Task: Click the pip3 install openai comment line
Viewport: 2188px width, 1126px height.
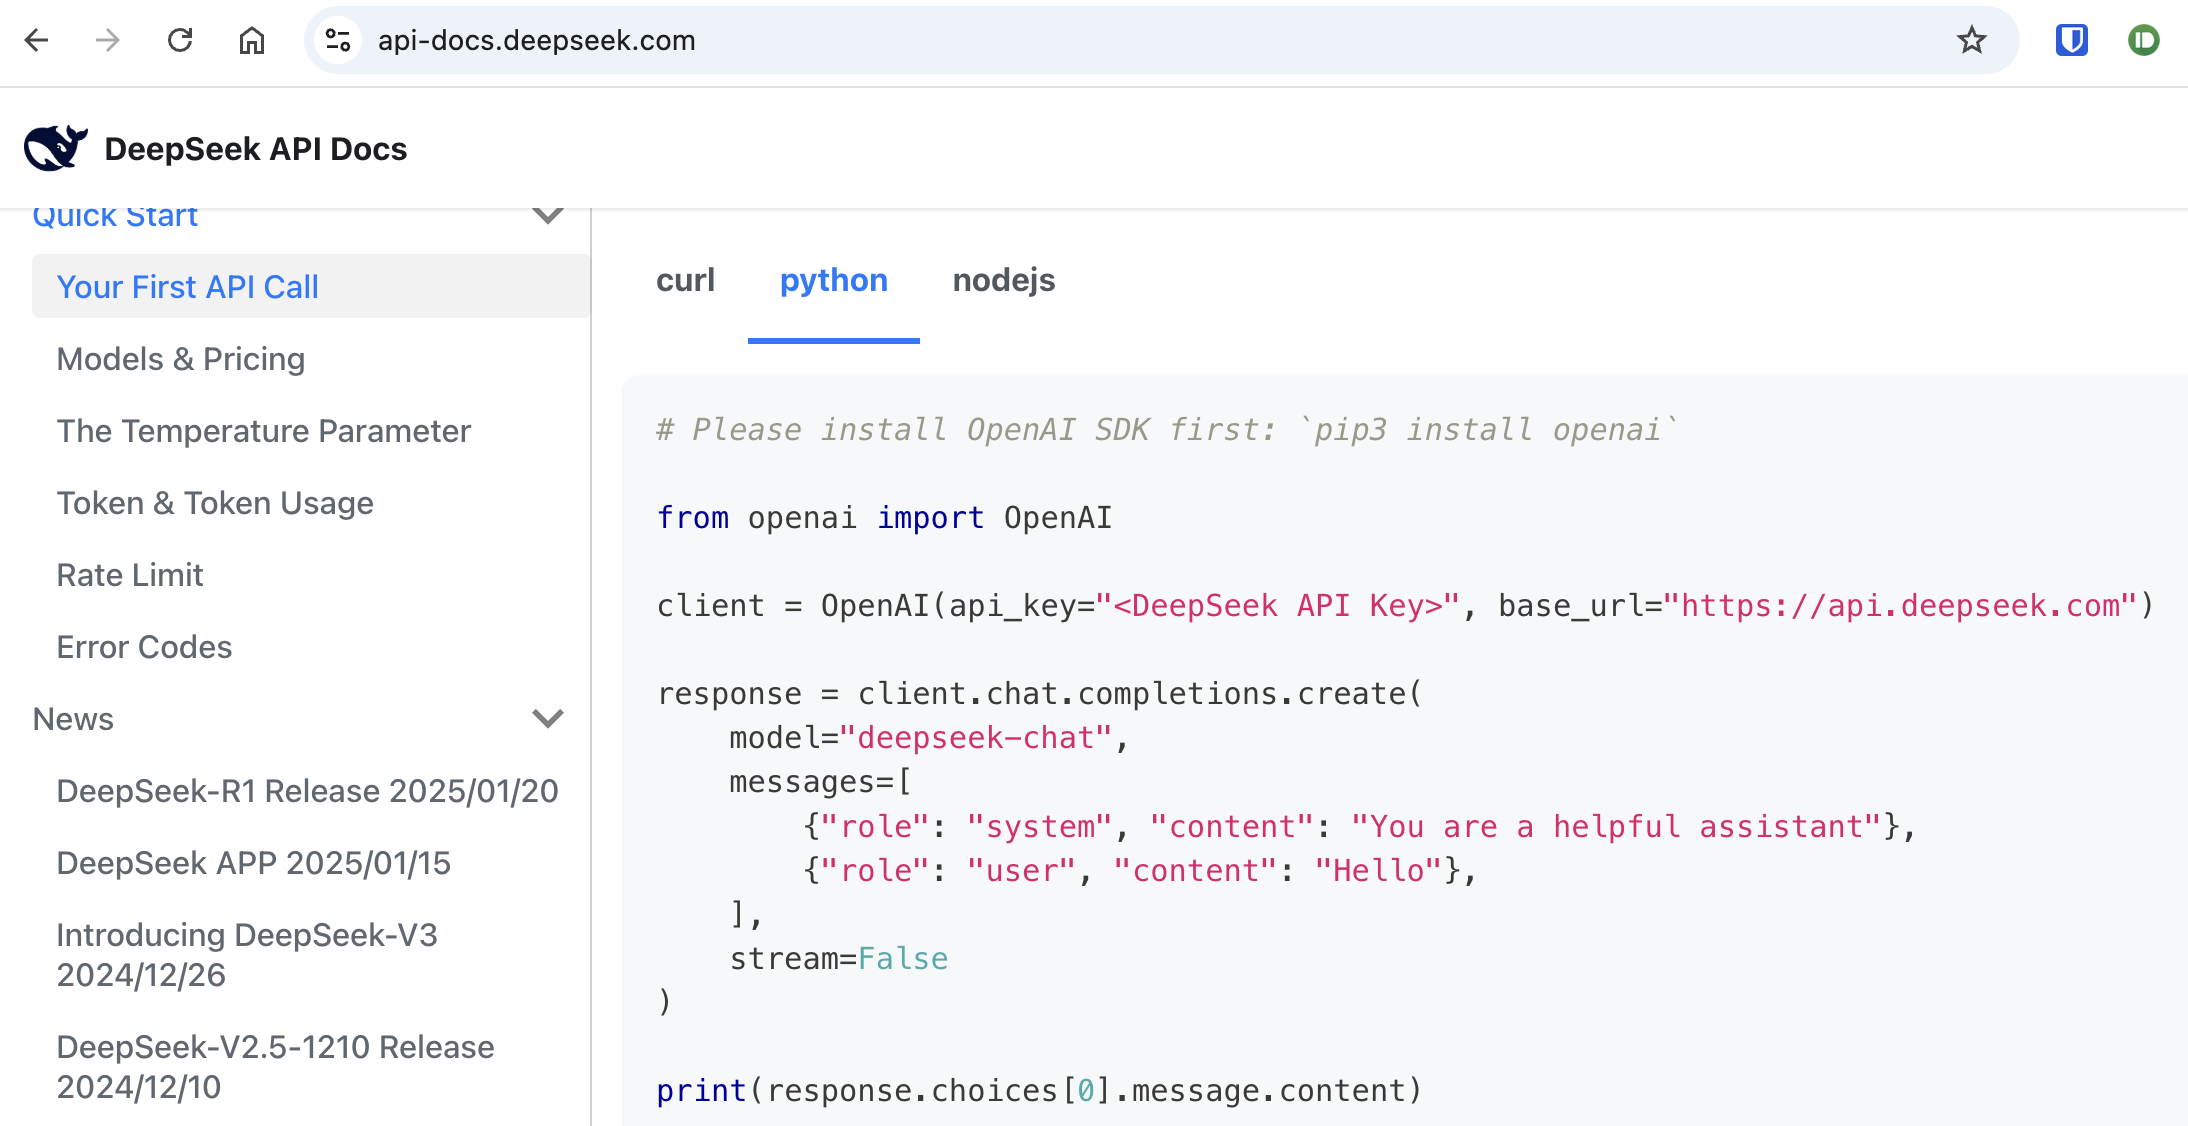Action: (x=1168, y=430)
